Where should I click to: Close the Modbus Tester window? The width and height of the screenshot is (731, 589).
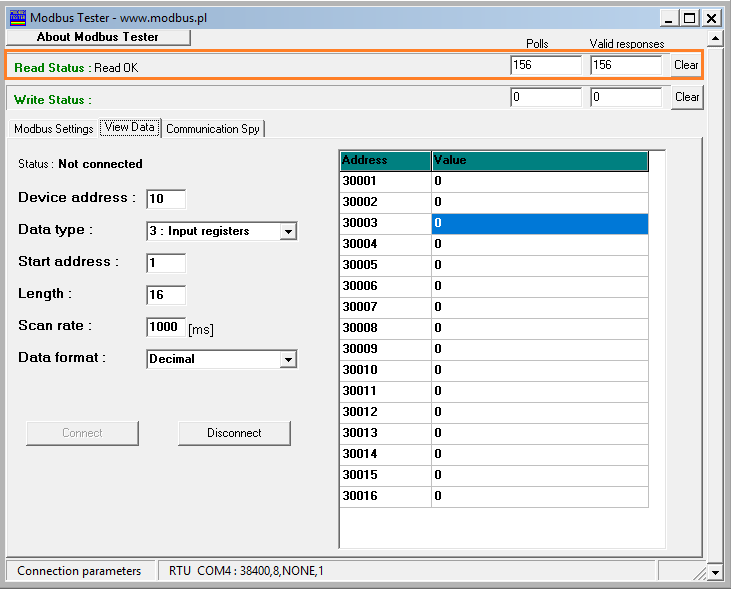click(x=711, y=19)
